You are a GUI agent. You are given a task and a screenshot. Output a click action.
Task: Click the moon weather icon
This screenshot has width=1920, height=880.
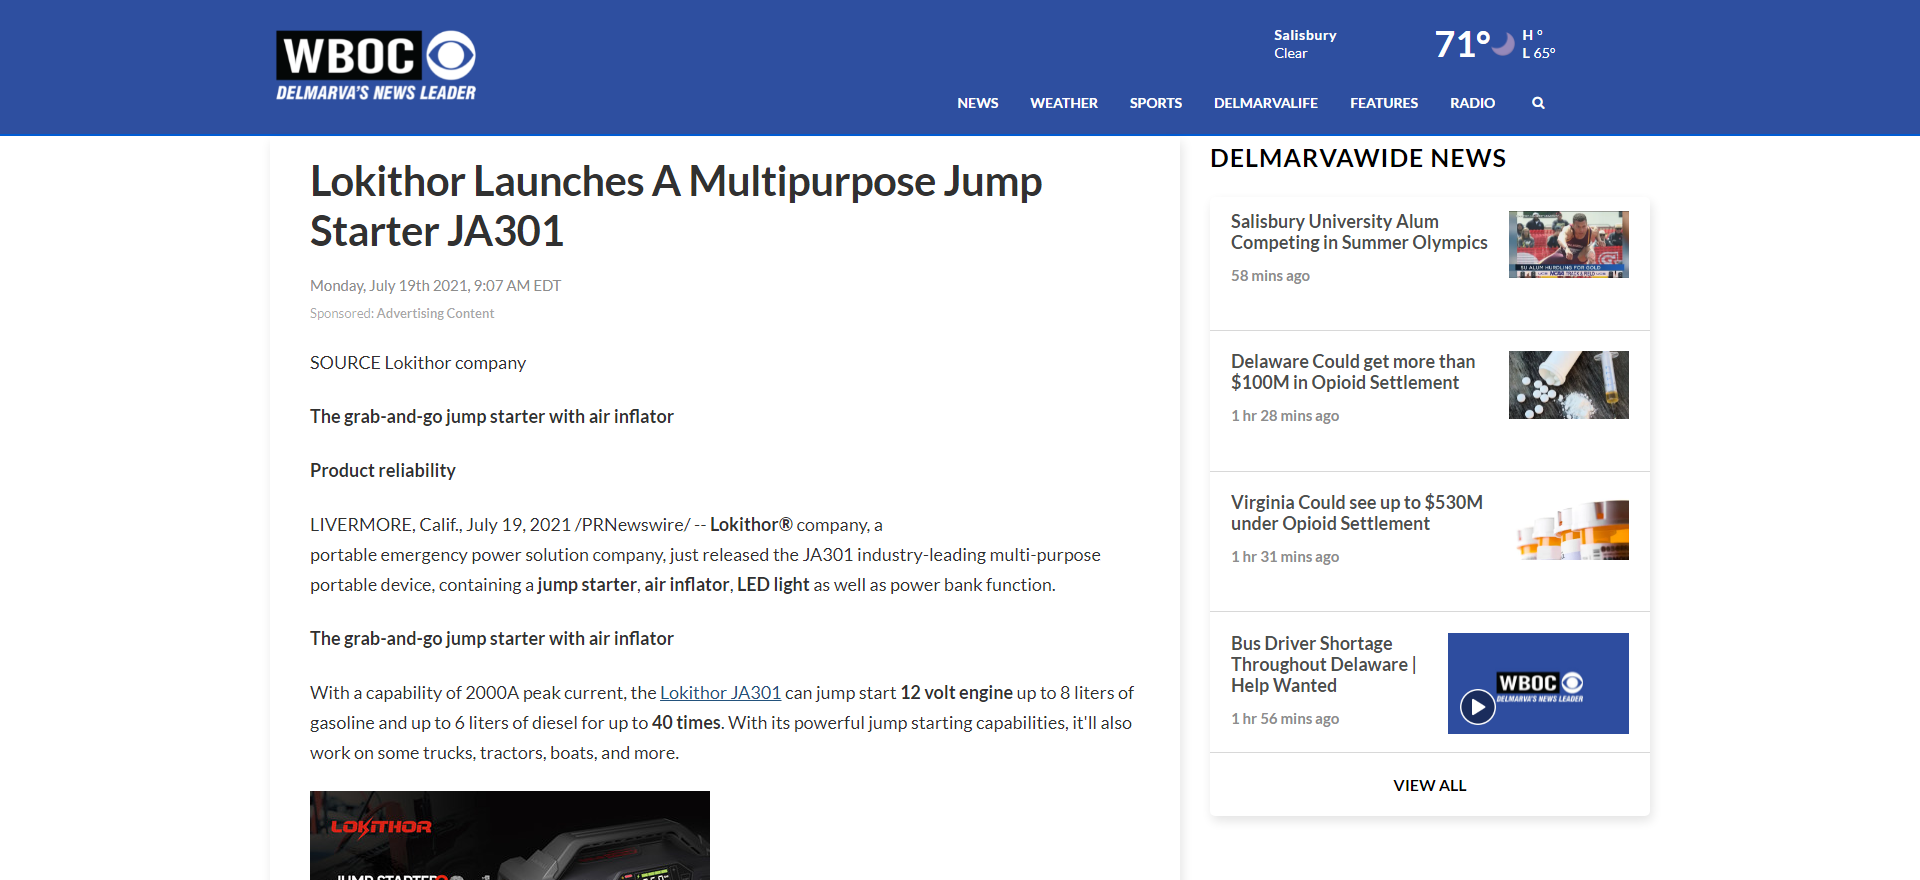point(1503,45)
